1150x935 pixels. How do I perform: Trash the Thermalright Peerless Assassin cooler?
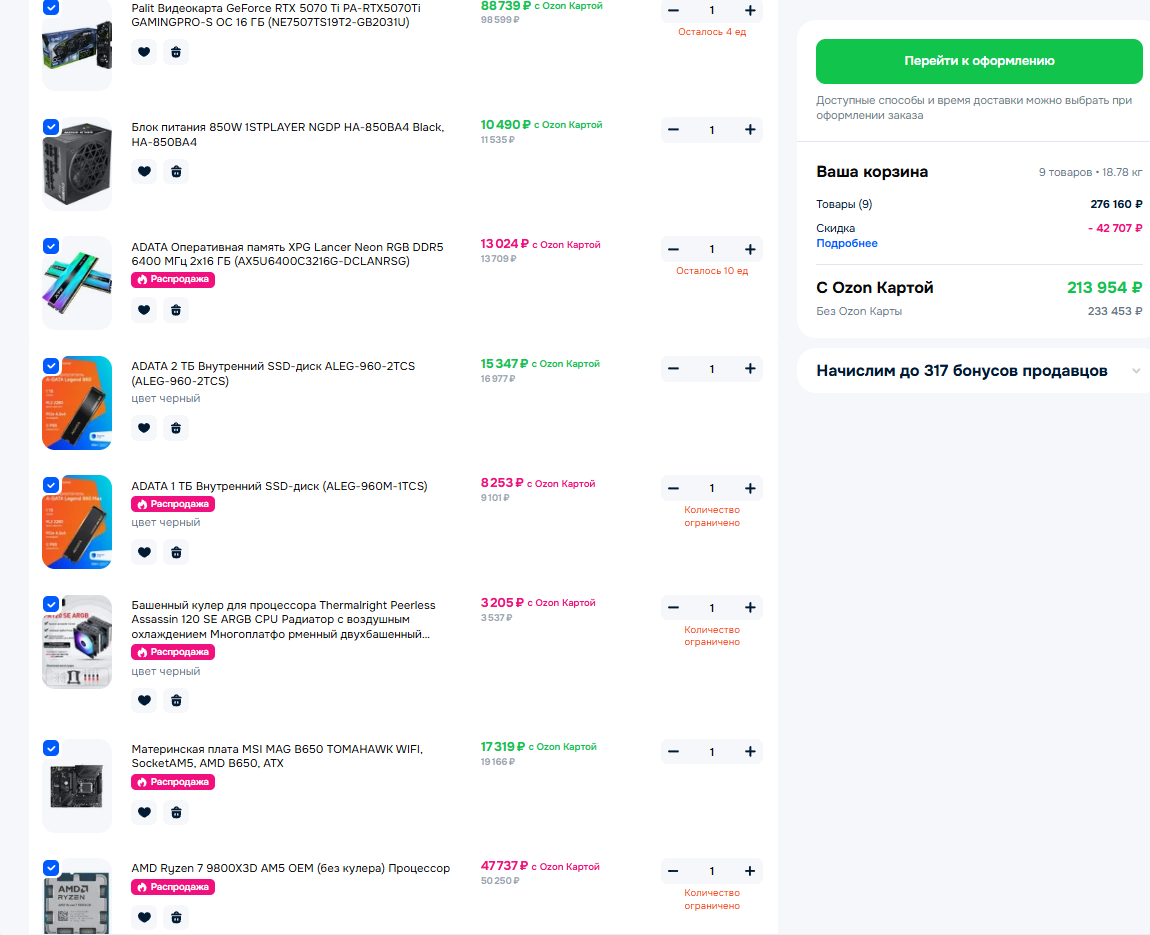(176, 700)
